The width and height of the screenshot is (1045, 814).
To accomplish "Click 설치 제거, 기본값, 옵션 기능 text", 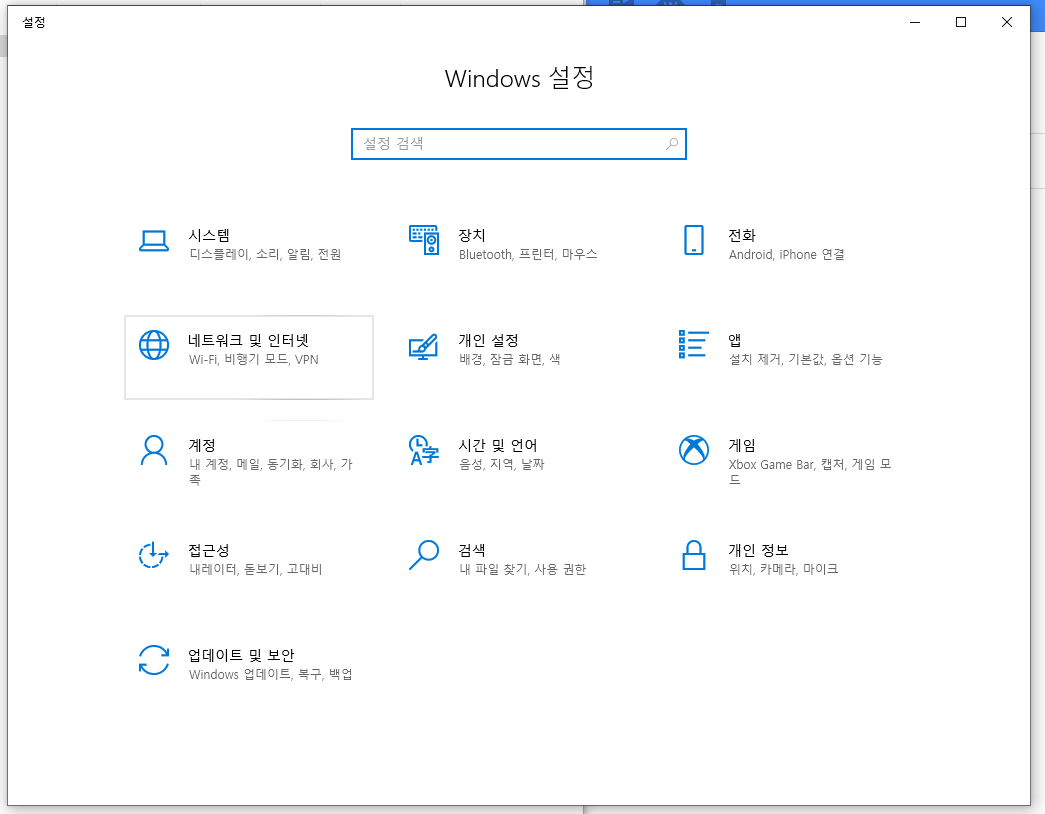I will point(805,360).
